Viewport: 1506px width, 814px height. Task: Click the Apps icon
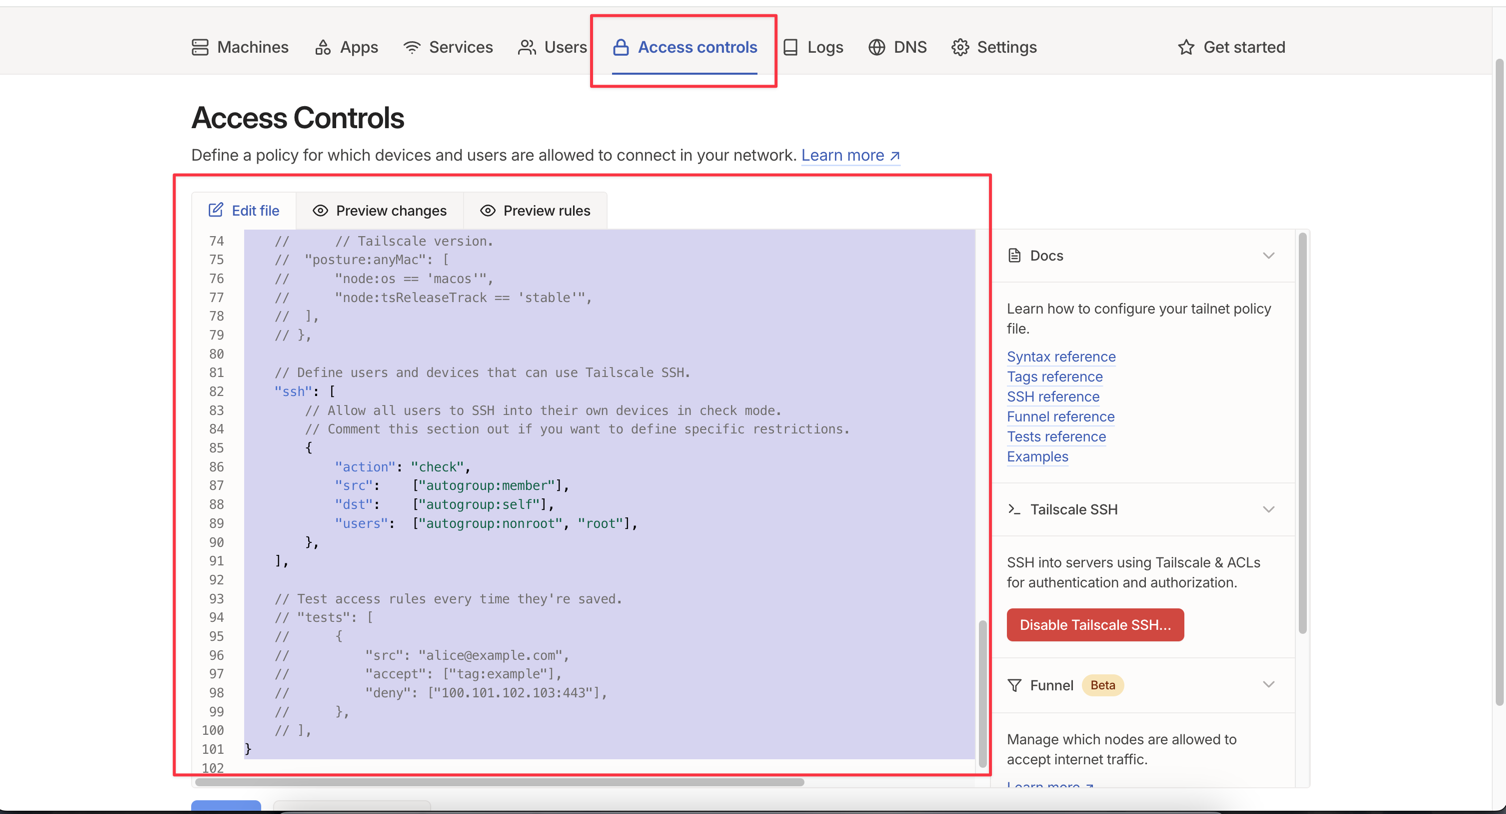click(x=323, y=47)
